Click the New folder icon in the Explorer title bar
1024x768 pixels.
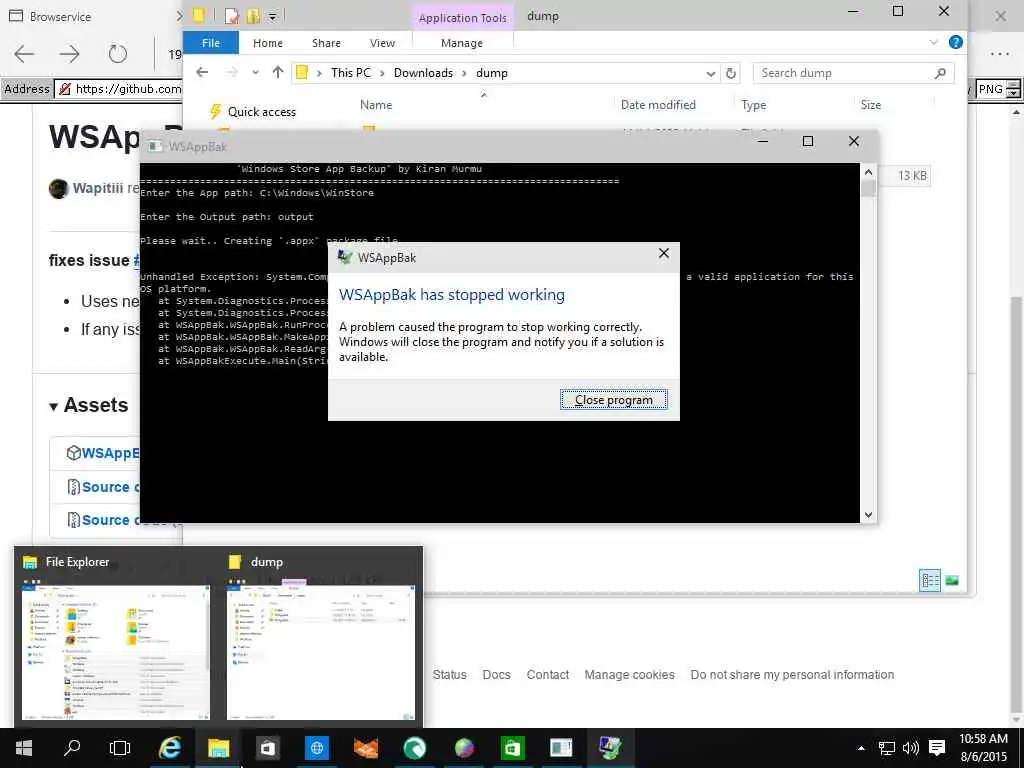coord(253,16)
